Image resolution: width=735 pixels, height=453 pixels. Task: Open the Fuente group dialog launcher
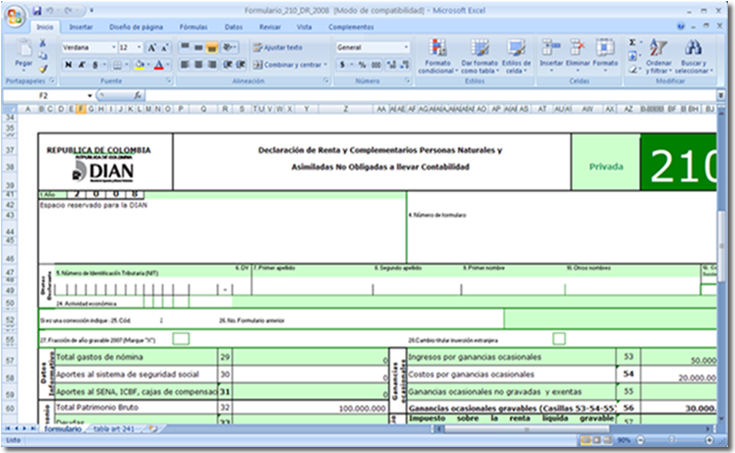tap(168, 81)
